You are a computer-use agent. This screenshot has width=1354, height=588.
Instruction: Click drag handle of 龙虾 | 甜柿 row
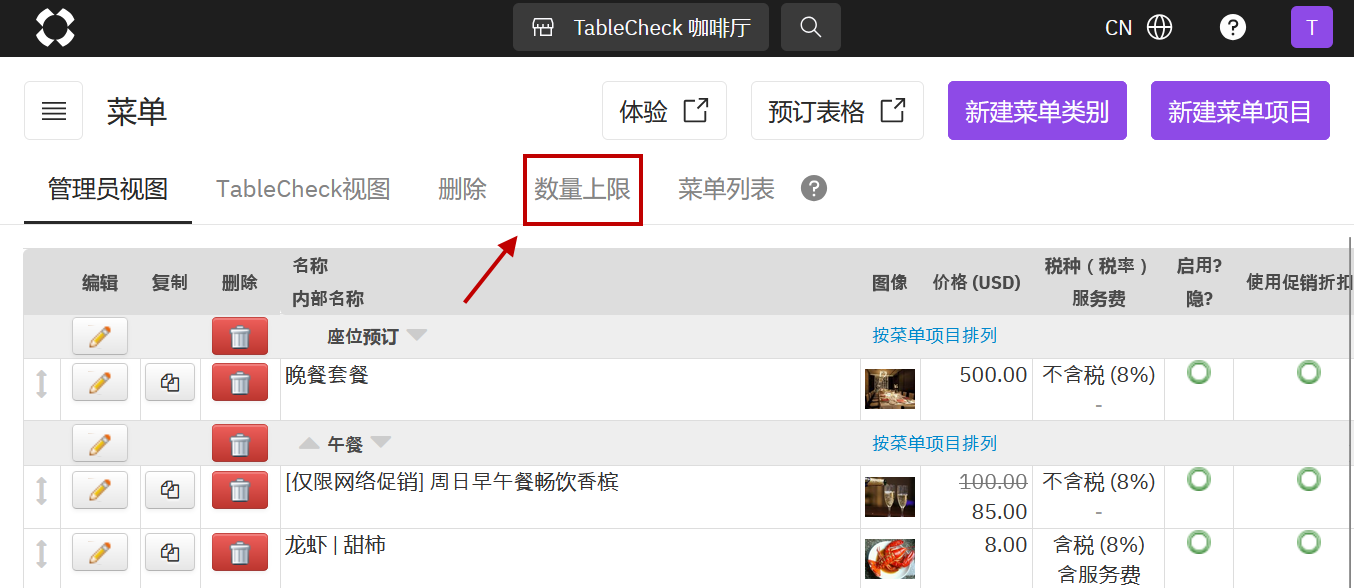41,553
